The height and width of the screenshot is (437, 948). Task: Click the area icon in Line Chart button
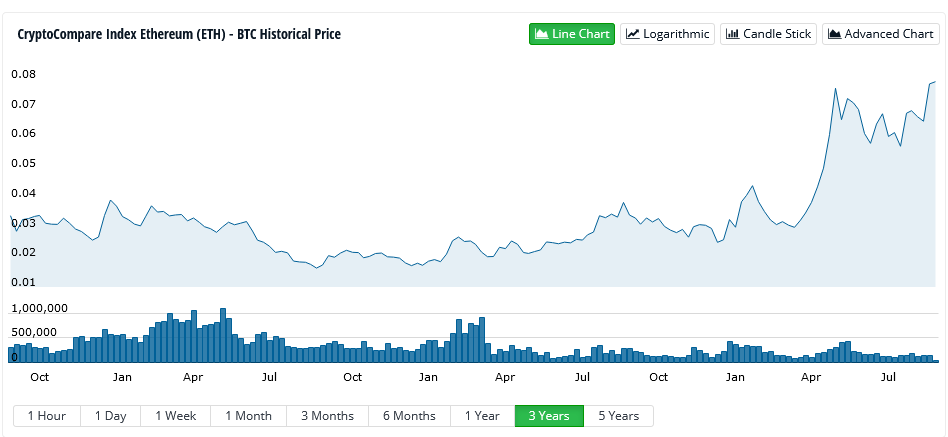[542, 34]
